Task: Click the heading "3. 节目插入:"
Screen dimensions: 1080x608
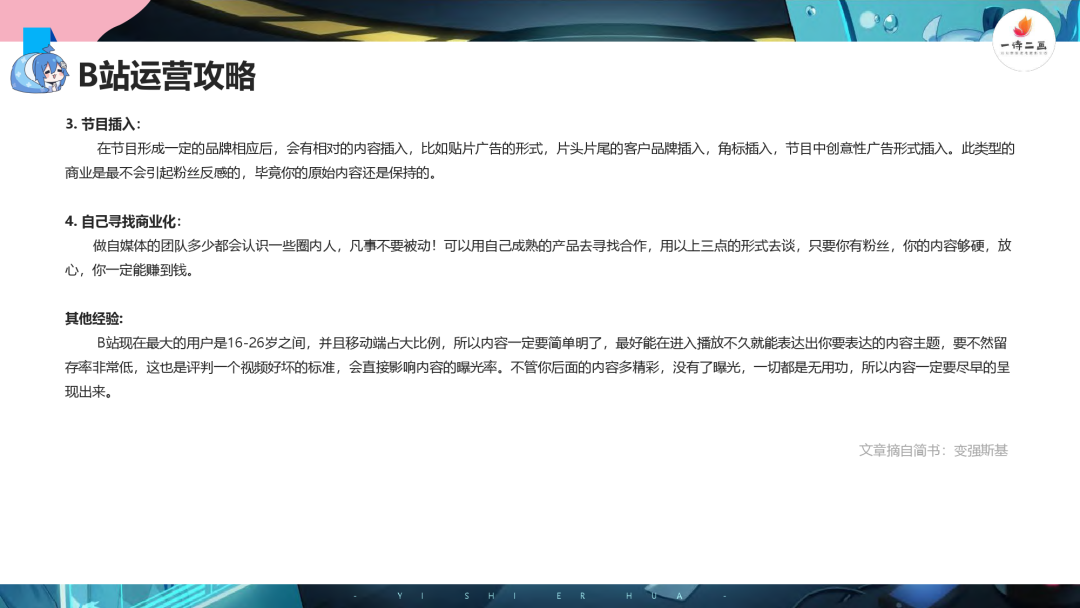Action: pyautogui.click(x=103, y=124)
